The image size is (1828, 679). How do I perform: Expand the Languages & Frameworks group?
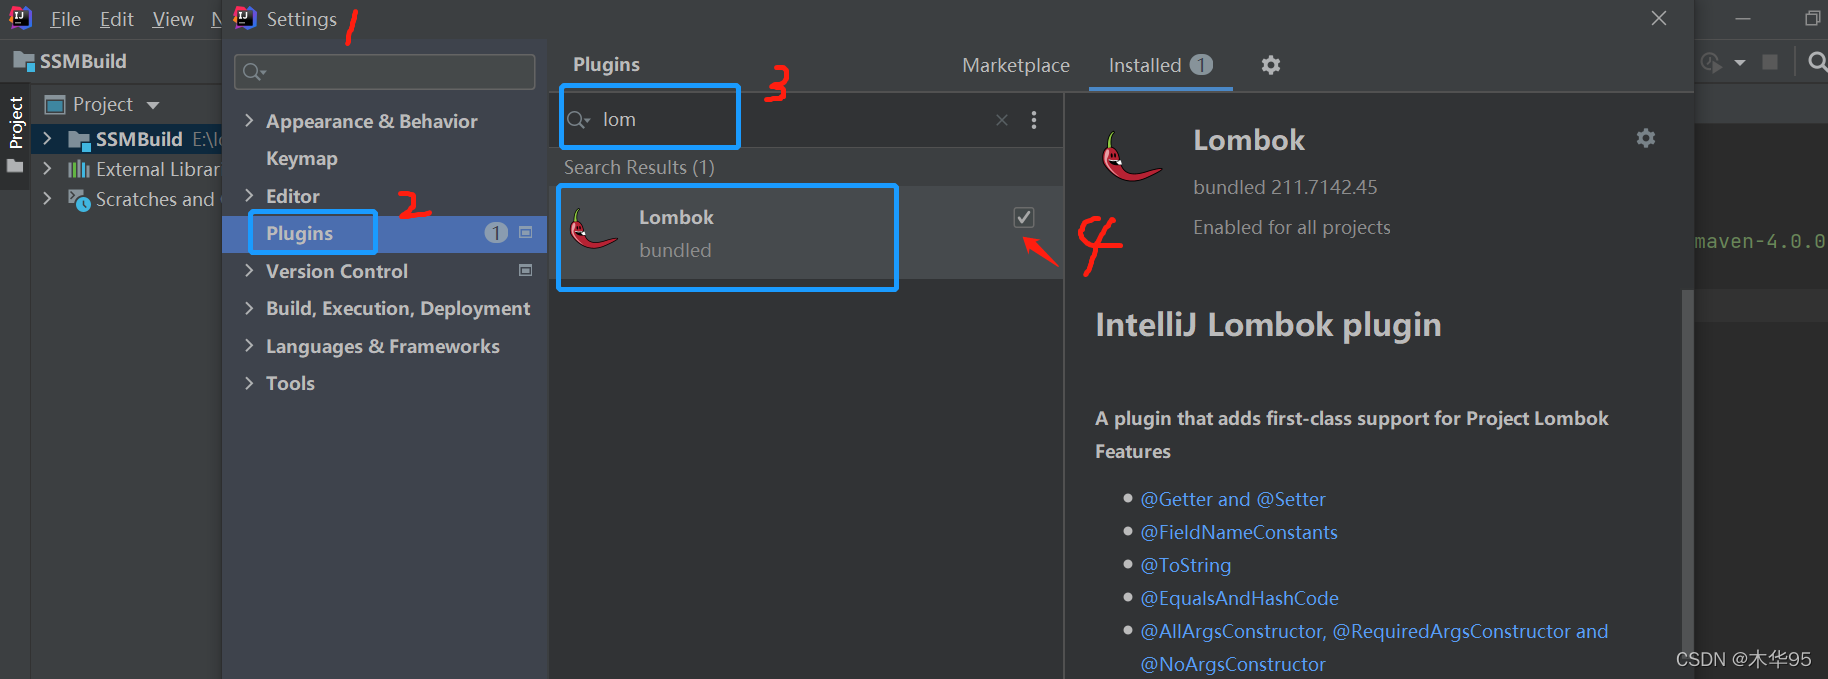pos(249,346)
